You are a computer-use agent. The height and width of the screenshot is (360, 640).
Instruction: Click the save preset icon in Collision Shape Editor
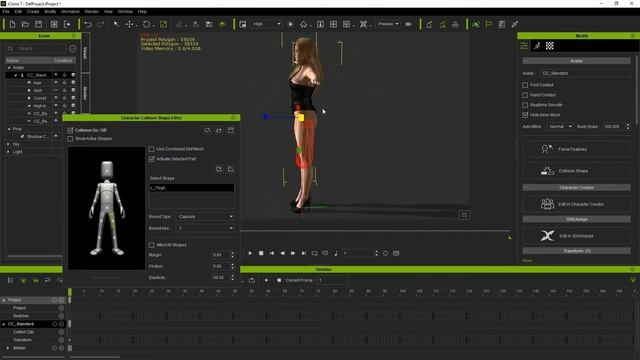231,130
